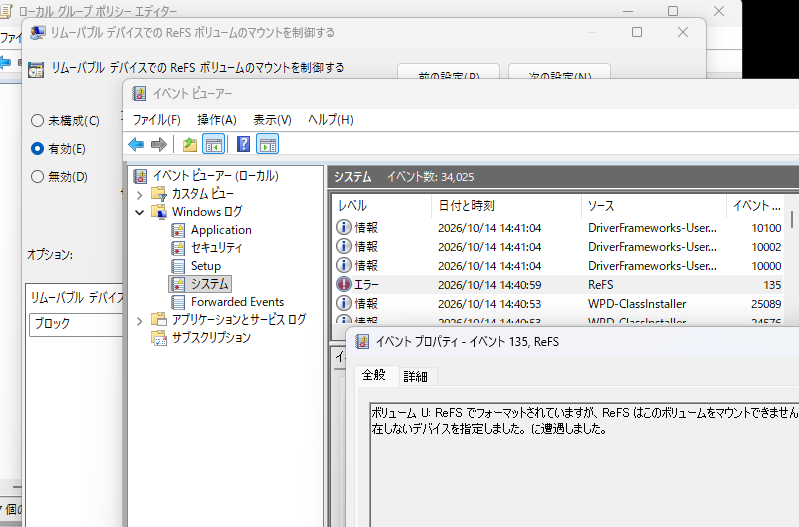Sort events by レベル column header
Viewport: 799px width, 527px height.
tap(382, 206)
